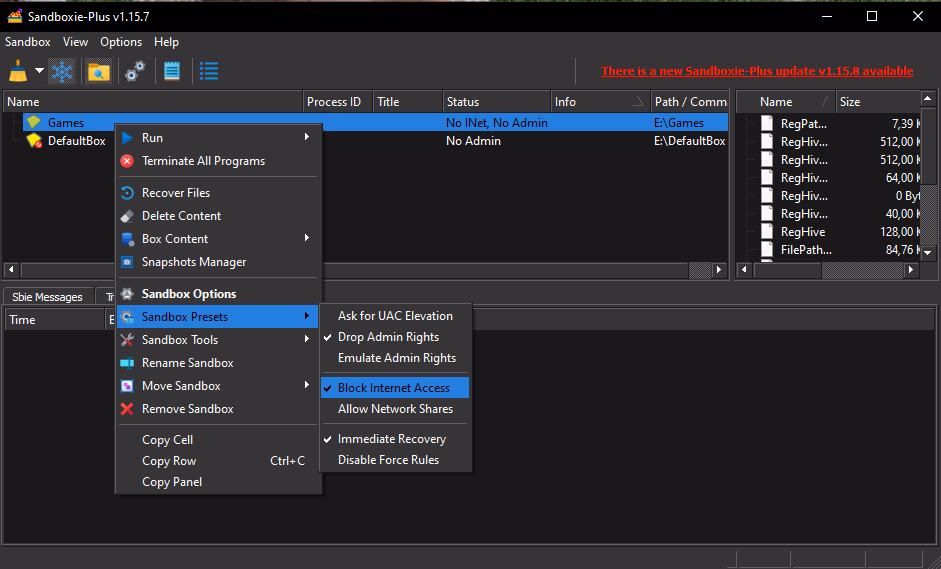Click Terminate All Programs in context menu
941x569 pixels.
pos(203,161)
